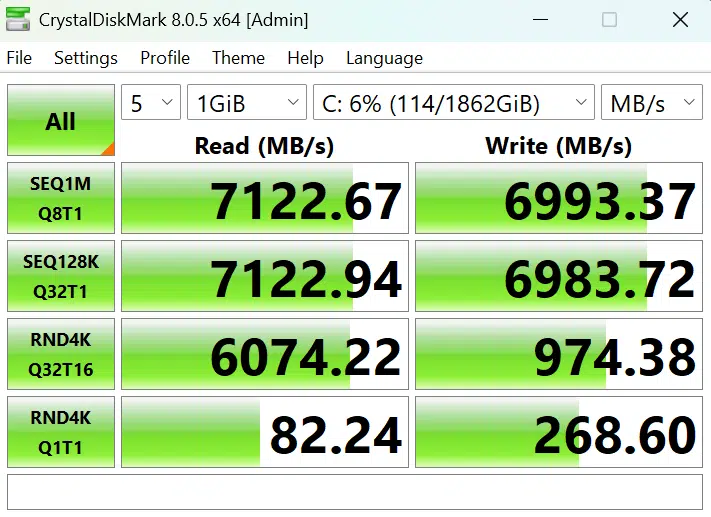Click the RND4K Q1T1 write result 268.60
Screen dimensions: 711x517
[x=559, y=432]
